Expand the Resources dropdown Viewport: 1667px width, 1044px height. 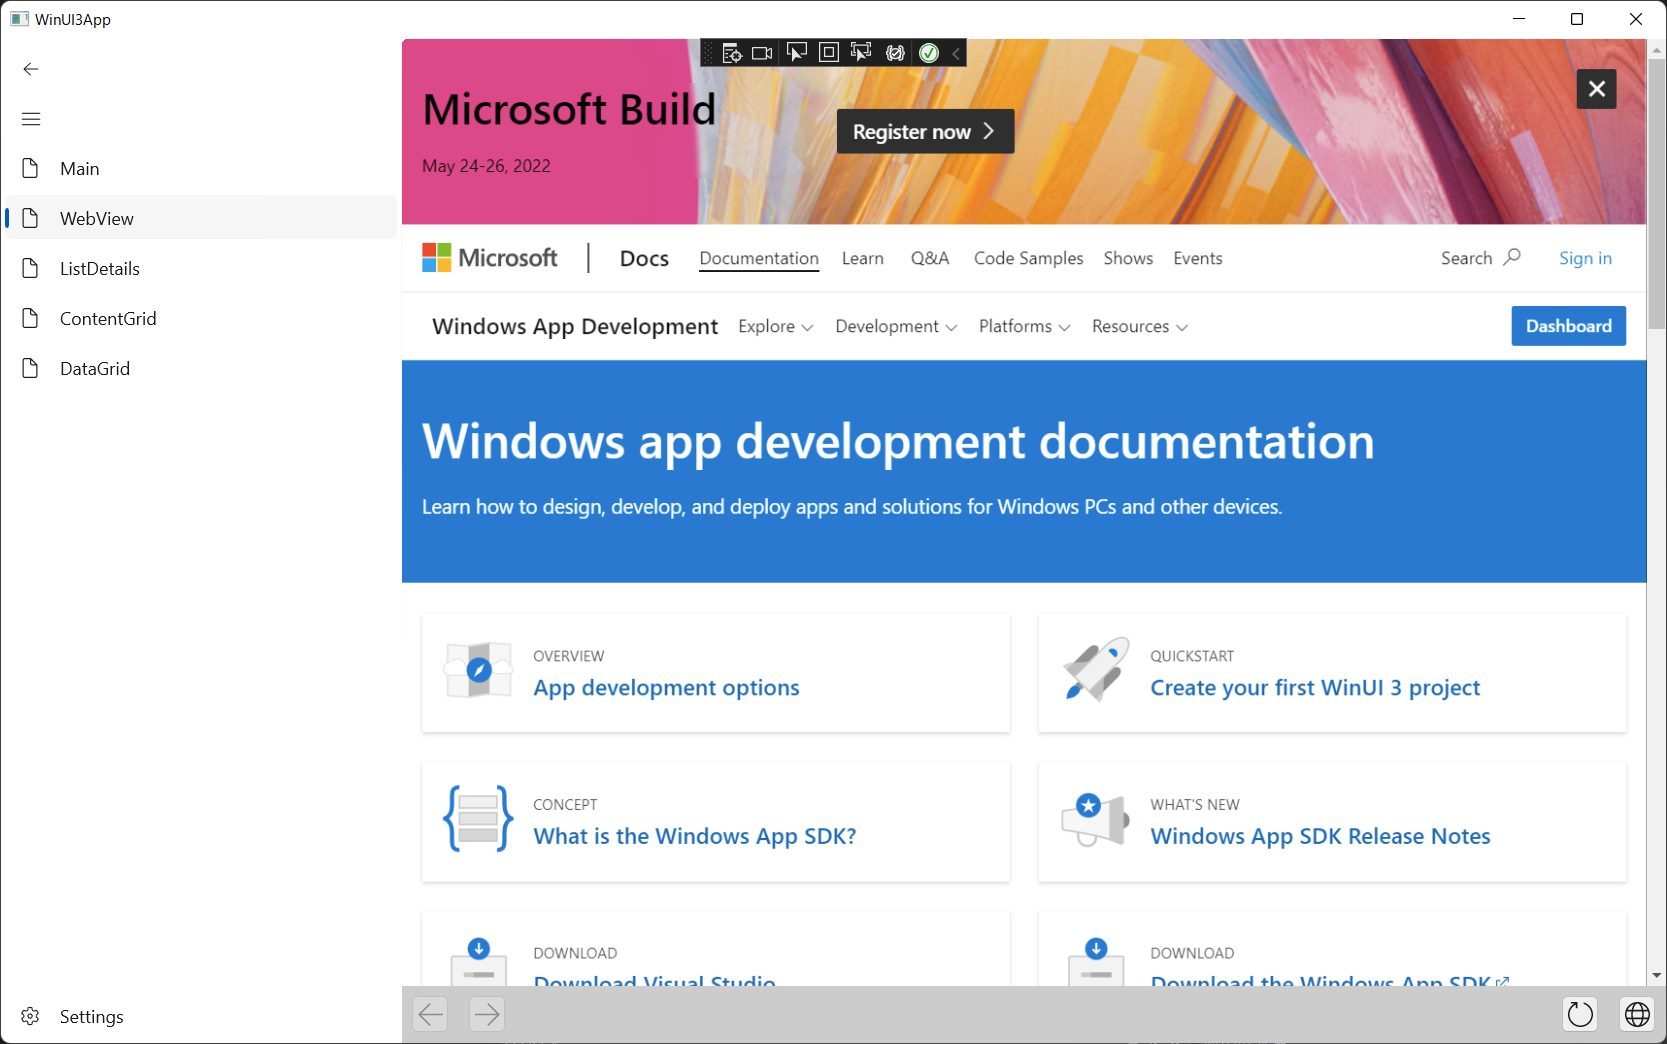pos(1140,326)
